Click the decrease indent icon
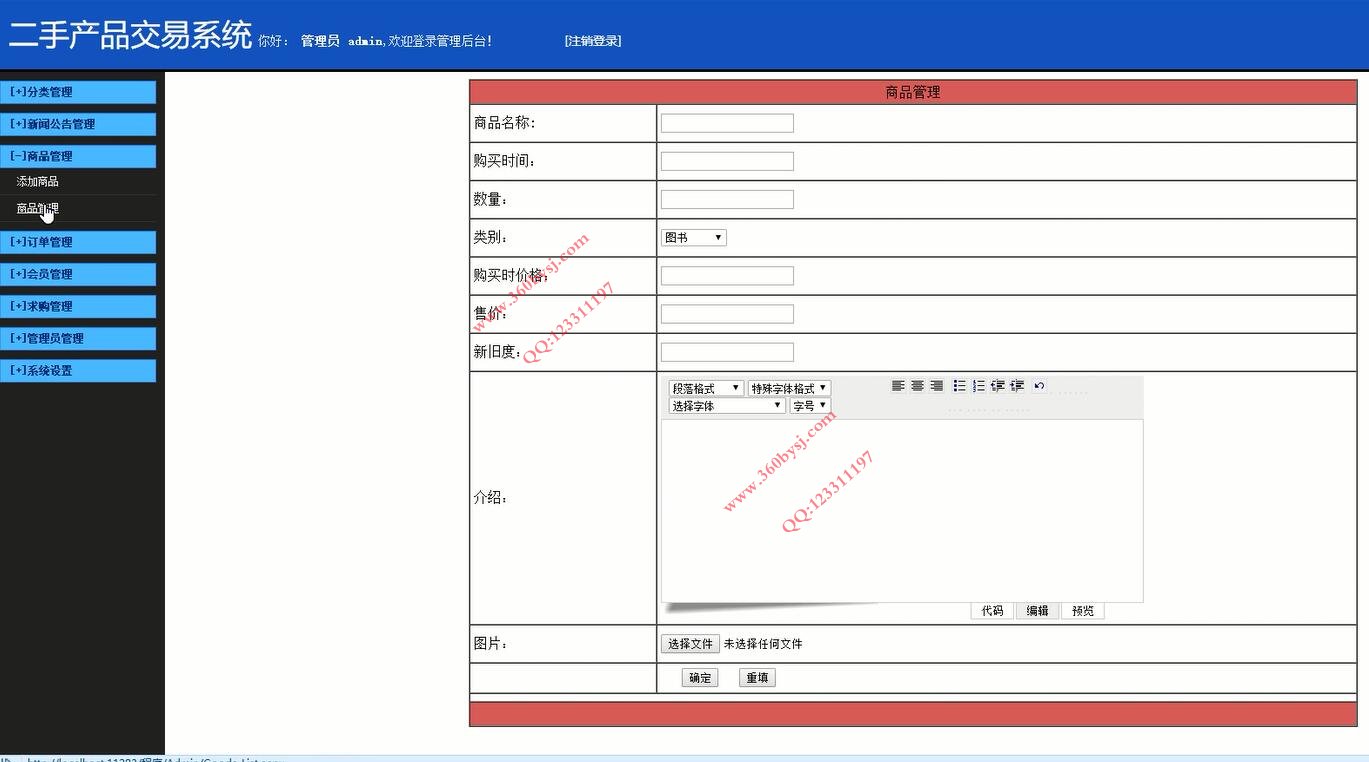This screenshot has height=762, width=1369. [x=998, y=386]
